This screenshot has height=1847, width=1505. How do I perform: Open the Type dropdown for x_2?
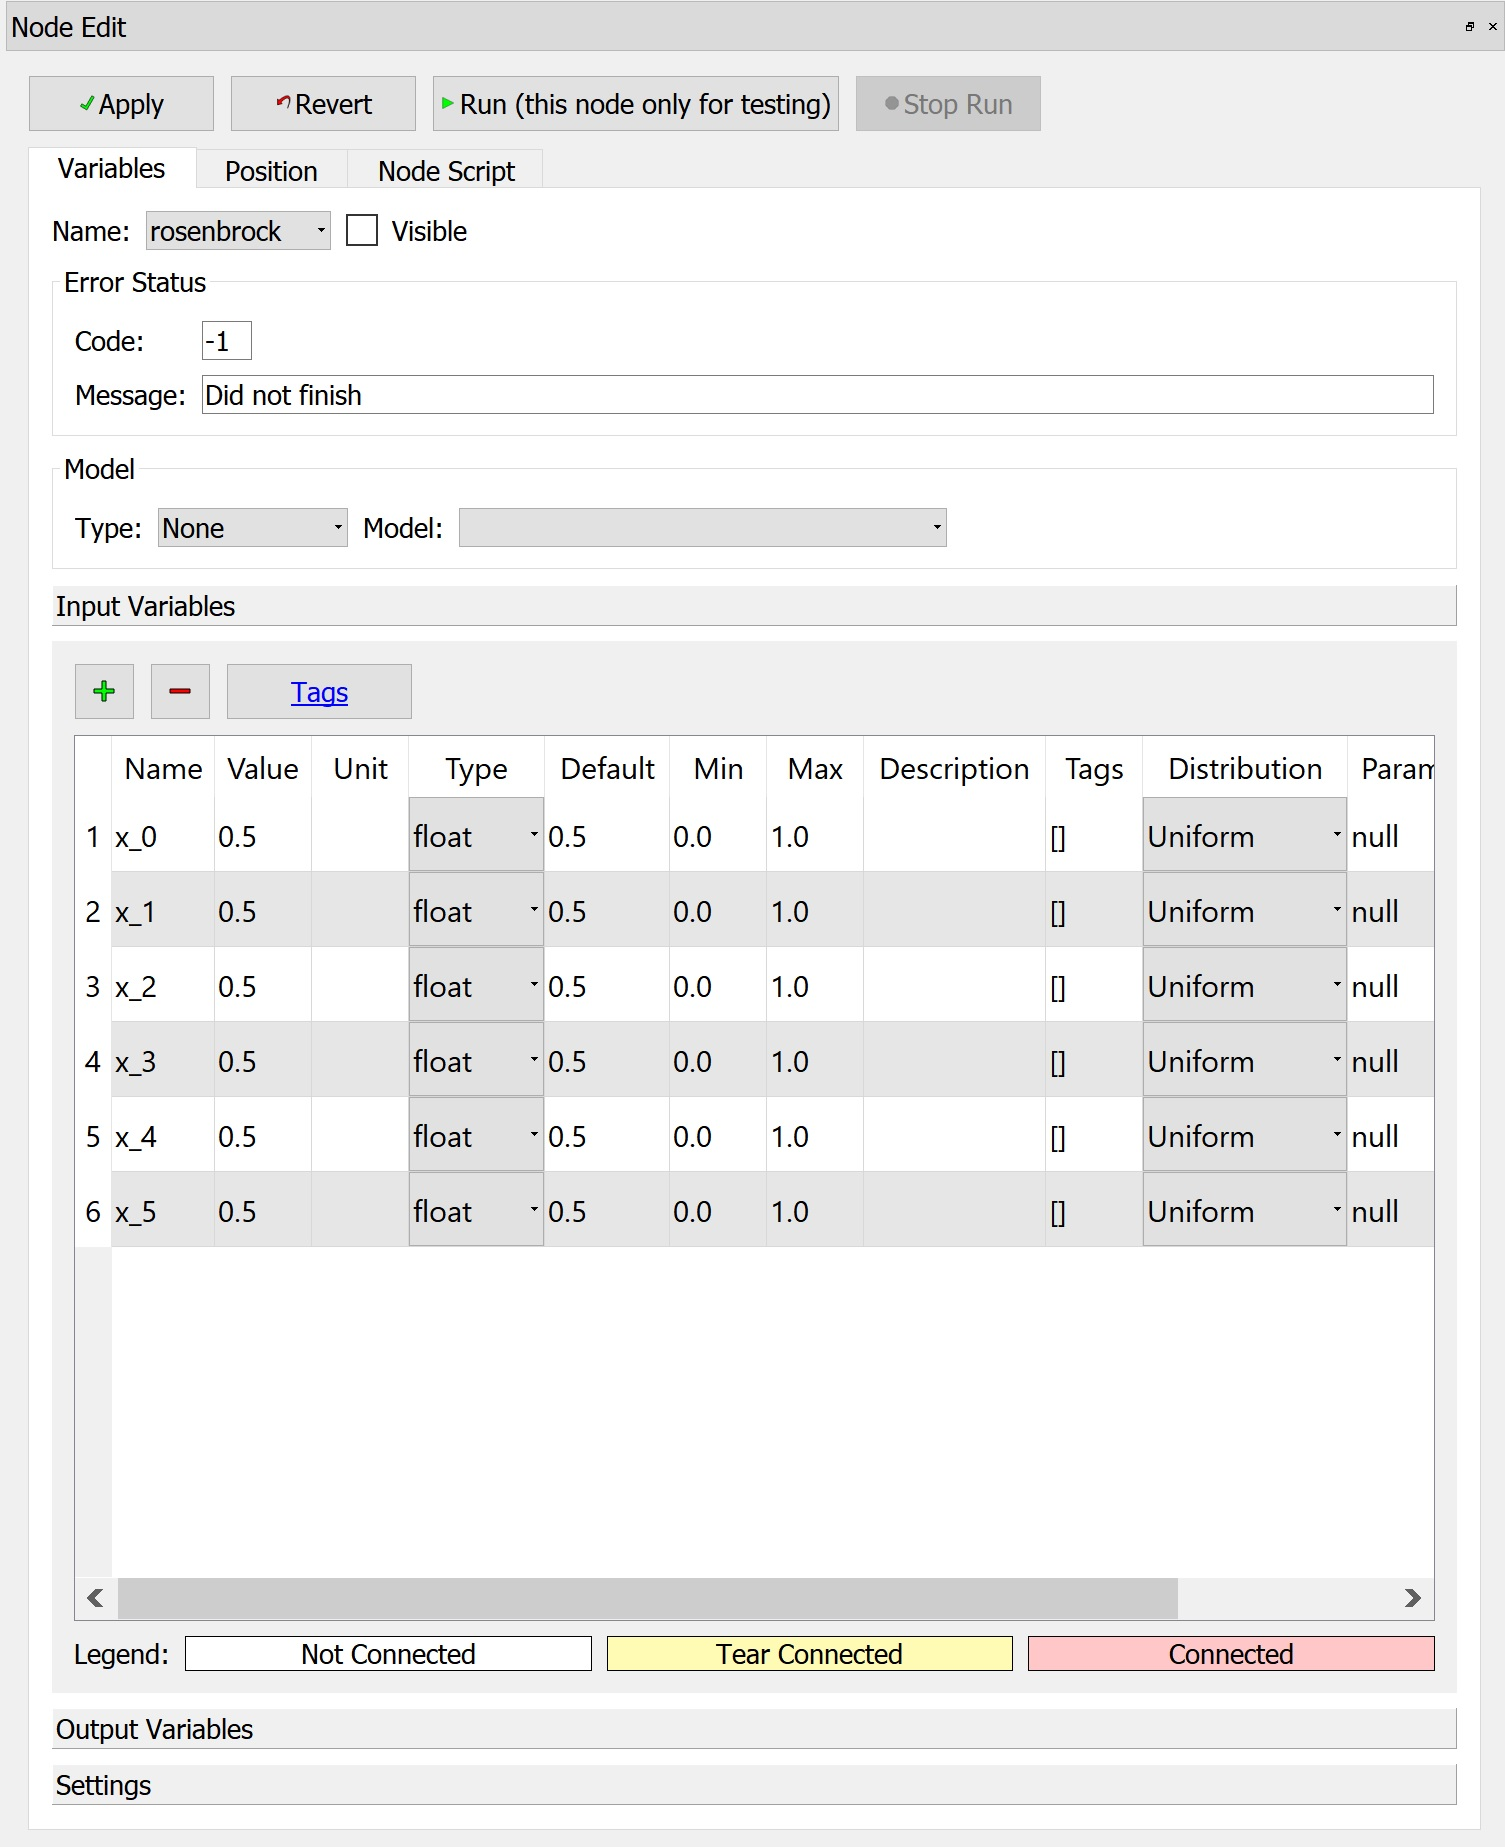[476, 984]
